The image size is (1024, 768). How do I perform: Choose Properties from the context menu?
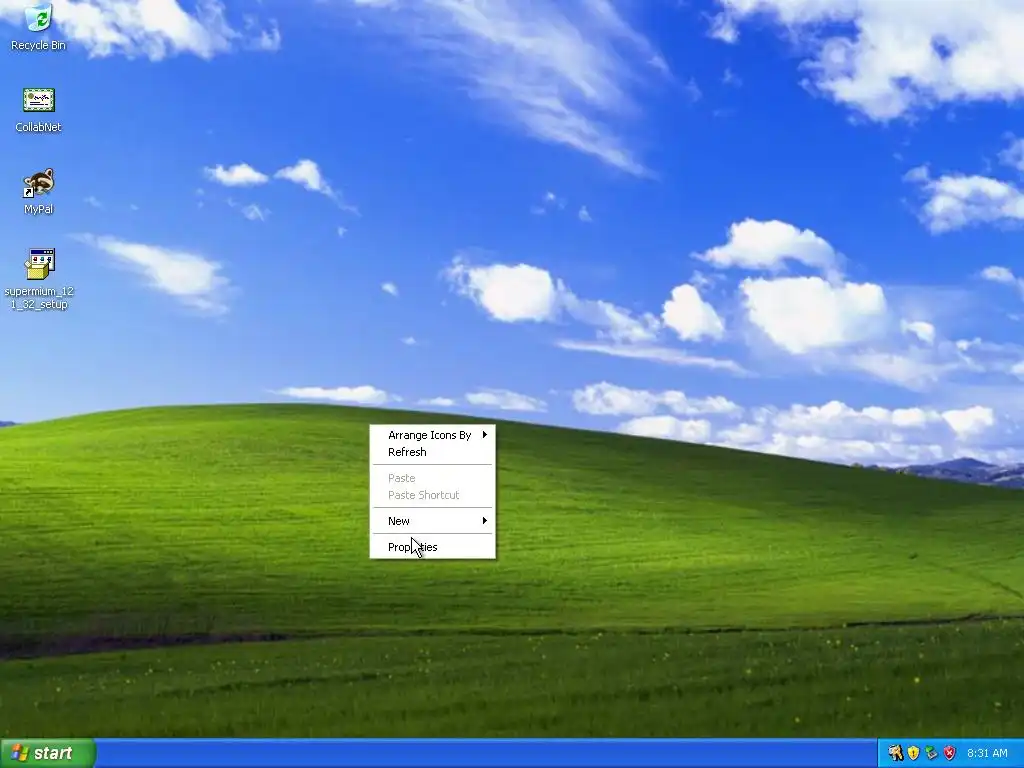(432, 547)
